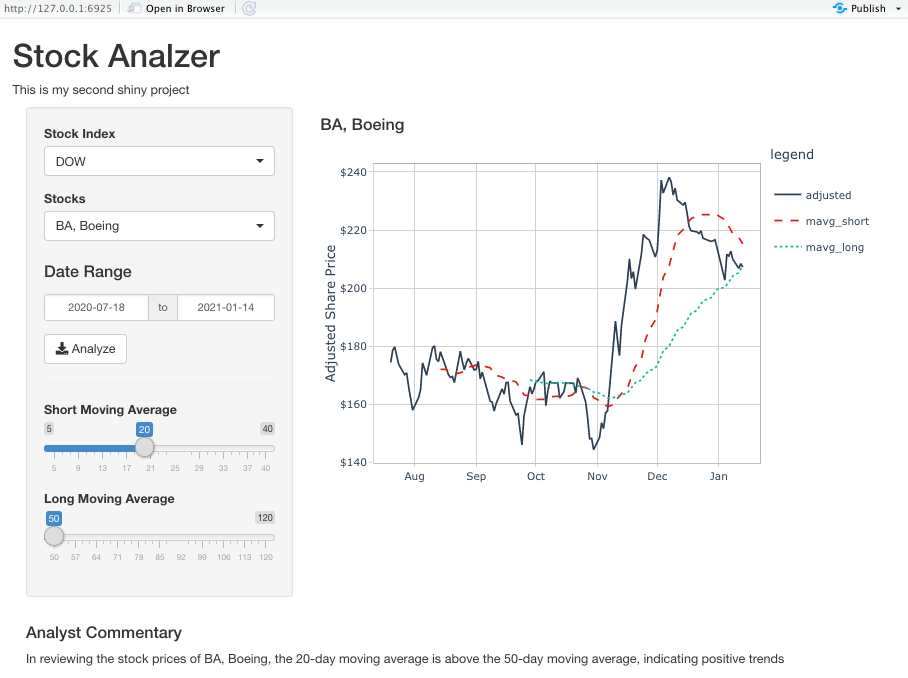Click the Publish cloud icon
The height and width of the screenshot is (678, 908).
tap(840, 8)
